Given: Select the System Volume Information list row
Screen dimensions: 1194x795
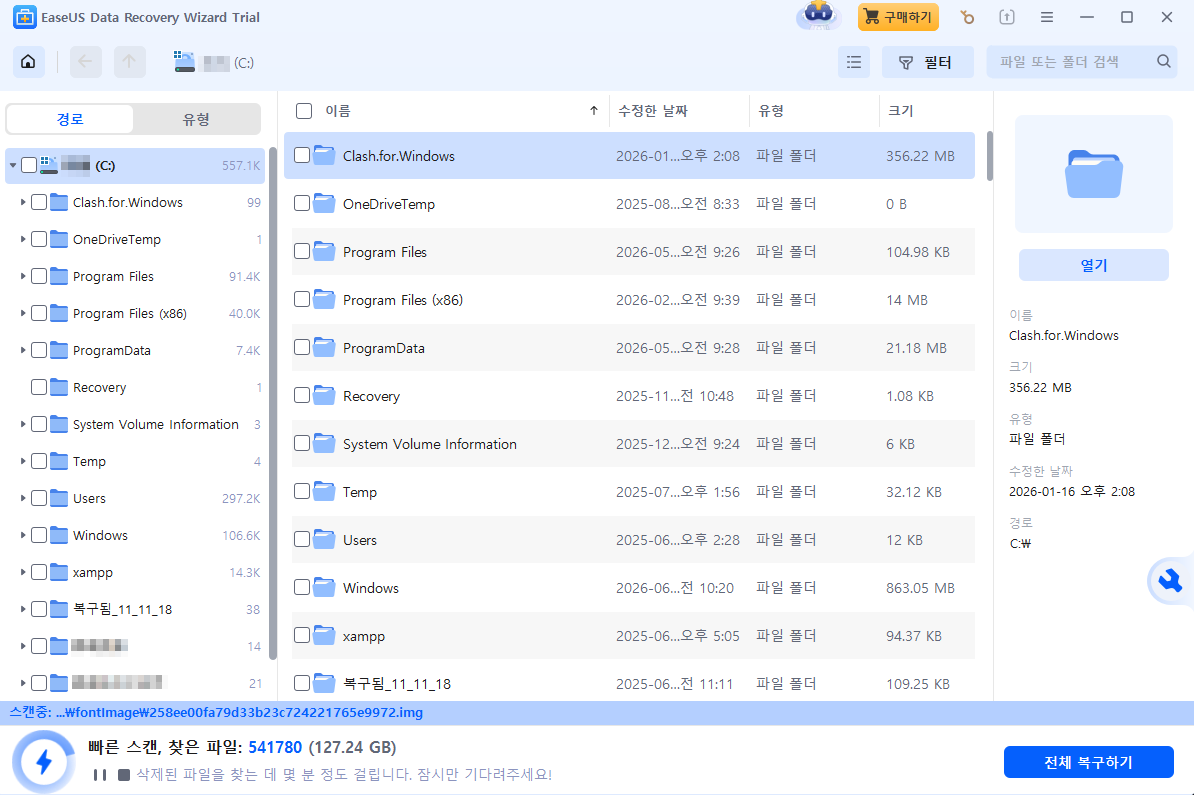Looking at the screenshot, I should pyautogui.click(x=633, y=443).
